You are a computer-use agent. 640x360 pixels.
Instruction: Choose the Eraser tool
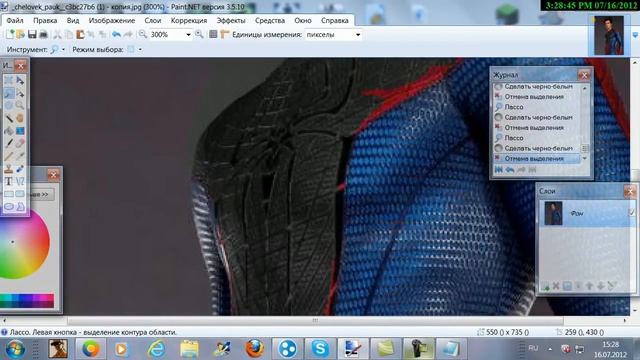20,144
